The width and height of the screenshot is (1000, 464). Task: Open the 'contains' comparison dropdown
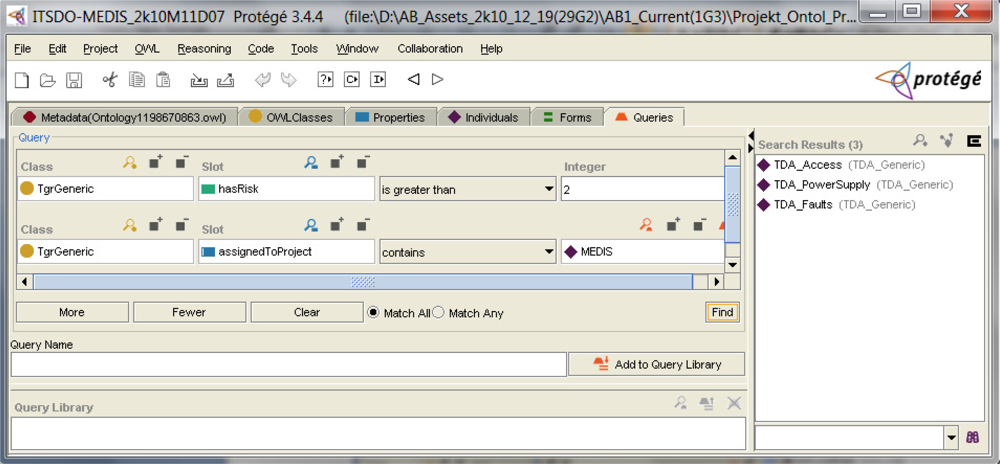(x=548, y=252)
